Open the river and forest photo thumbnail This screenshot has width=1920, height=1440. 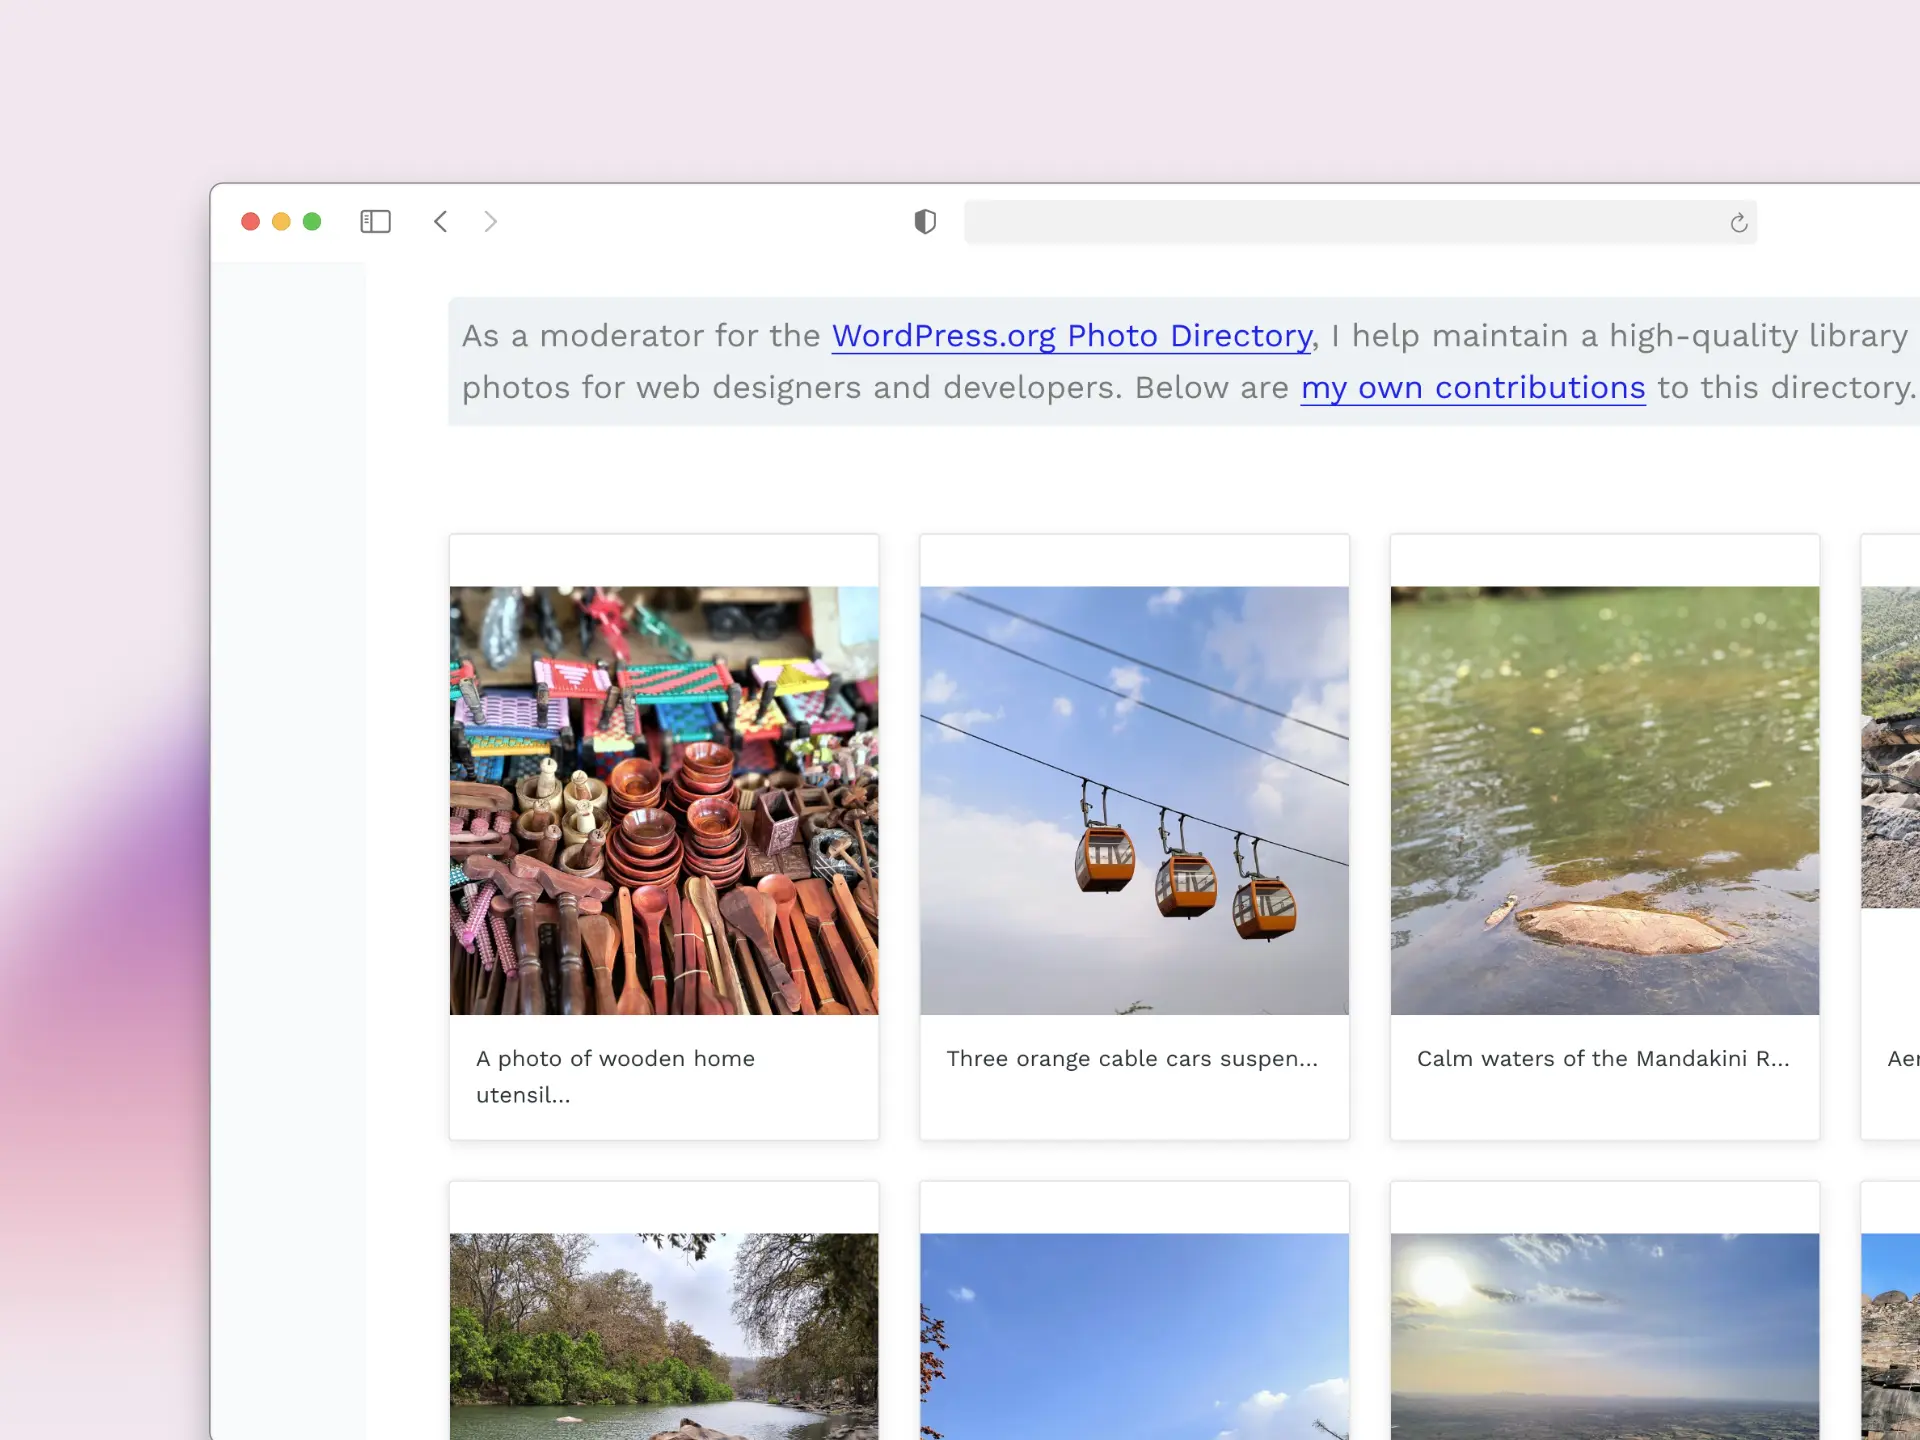[x=664, y=1335]
